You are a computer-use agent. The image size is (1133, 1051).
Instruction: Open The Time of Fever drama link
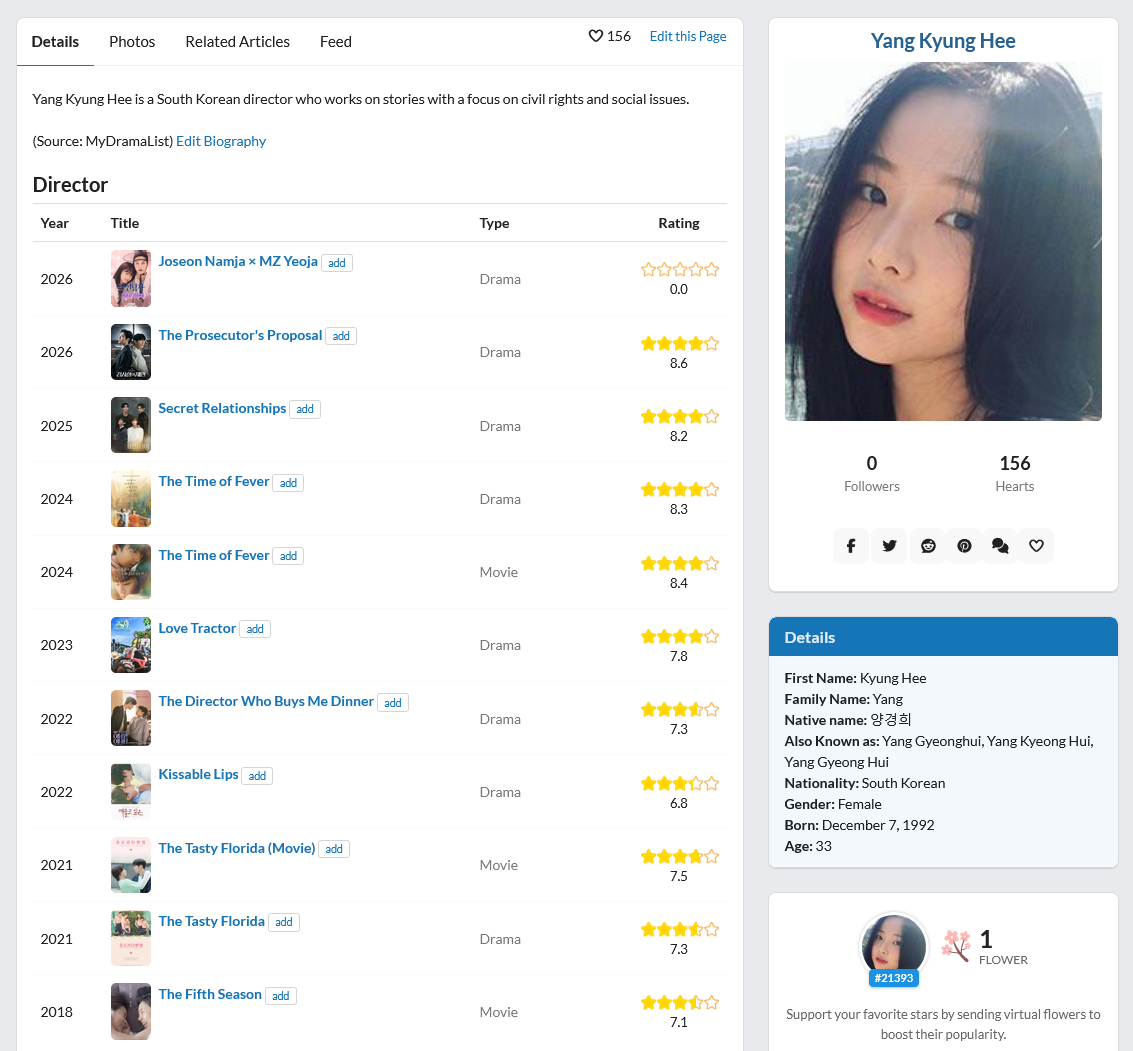click(213, 481)
